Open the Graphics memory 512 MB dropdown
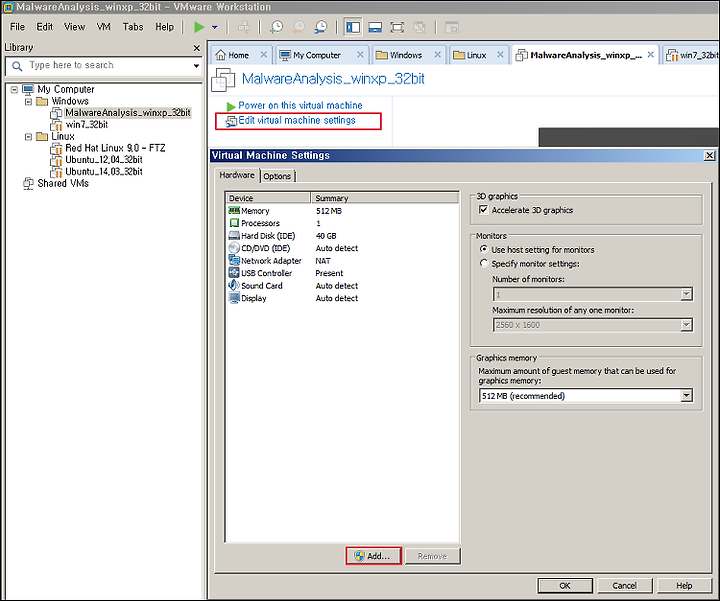This screenshot has width=720, height=601. [686, 395]
